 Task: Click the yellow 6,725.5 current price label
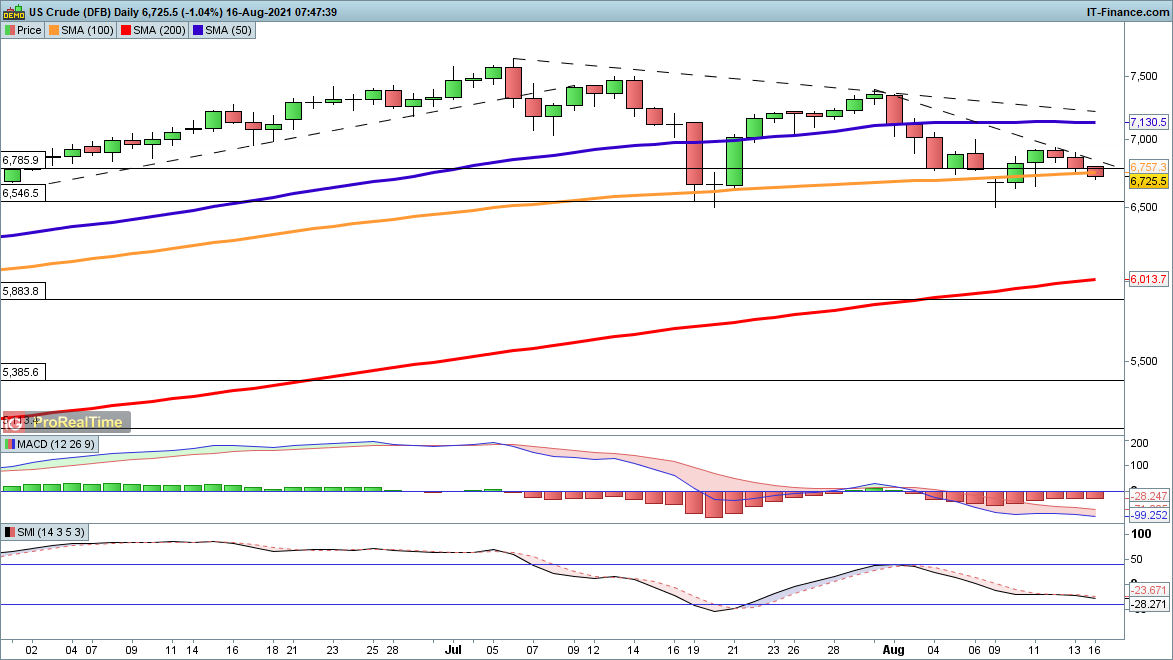1149,181
